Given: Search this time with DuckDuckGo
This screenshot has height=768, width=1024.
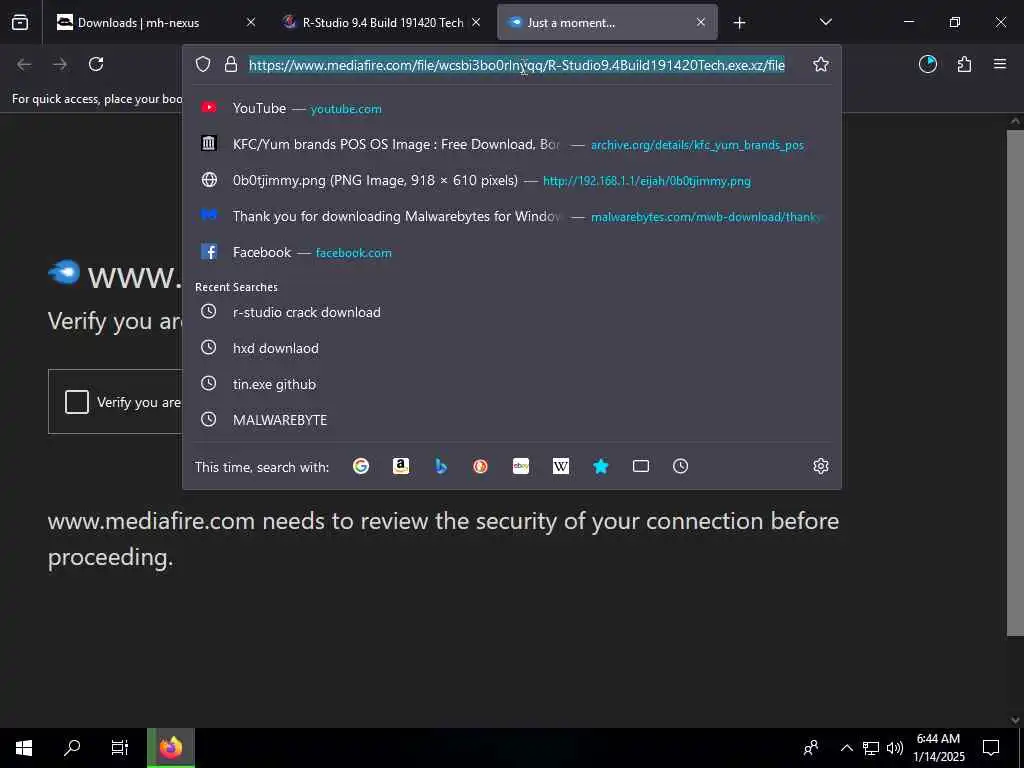Looking at the screenshot, I should (x=481, y=466).
